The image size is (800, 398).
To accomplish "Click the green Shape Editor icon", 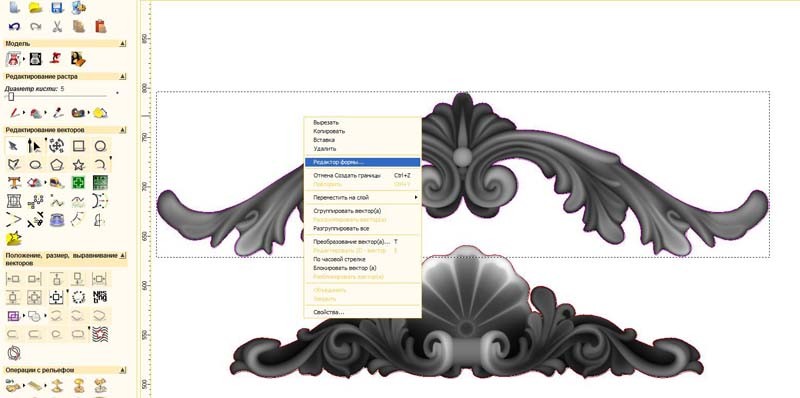I will (x=78, y=182).
